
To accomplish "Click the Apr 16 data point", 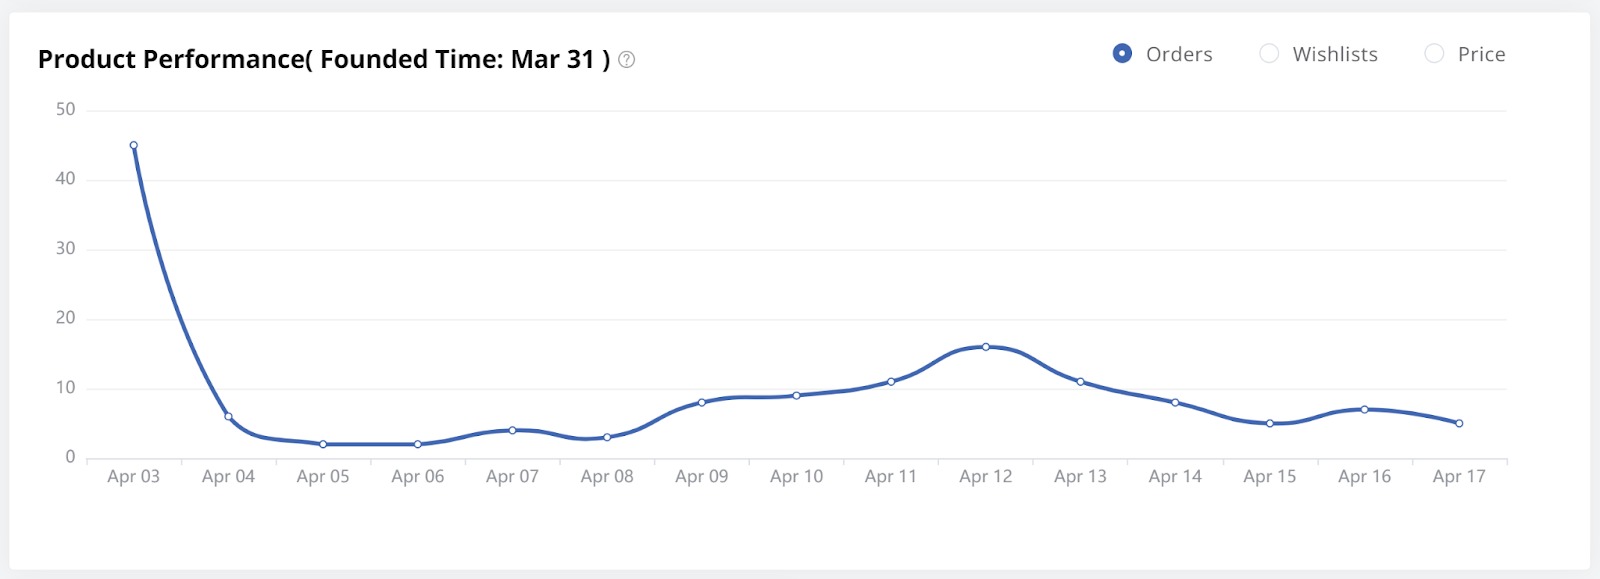I will click(x=1364, y=409).
